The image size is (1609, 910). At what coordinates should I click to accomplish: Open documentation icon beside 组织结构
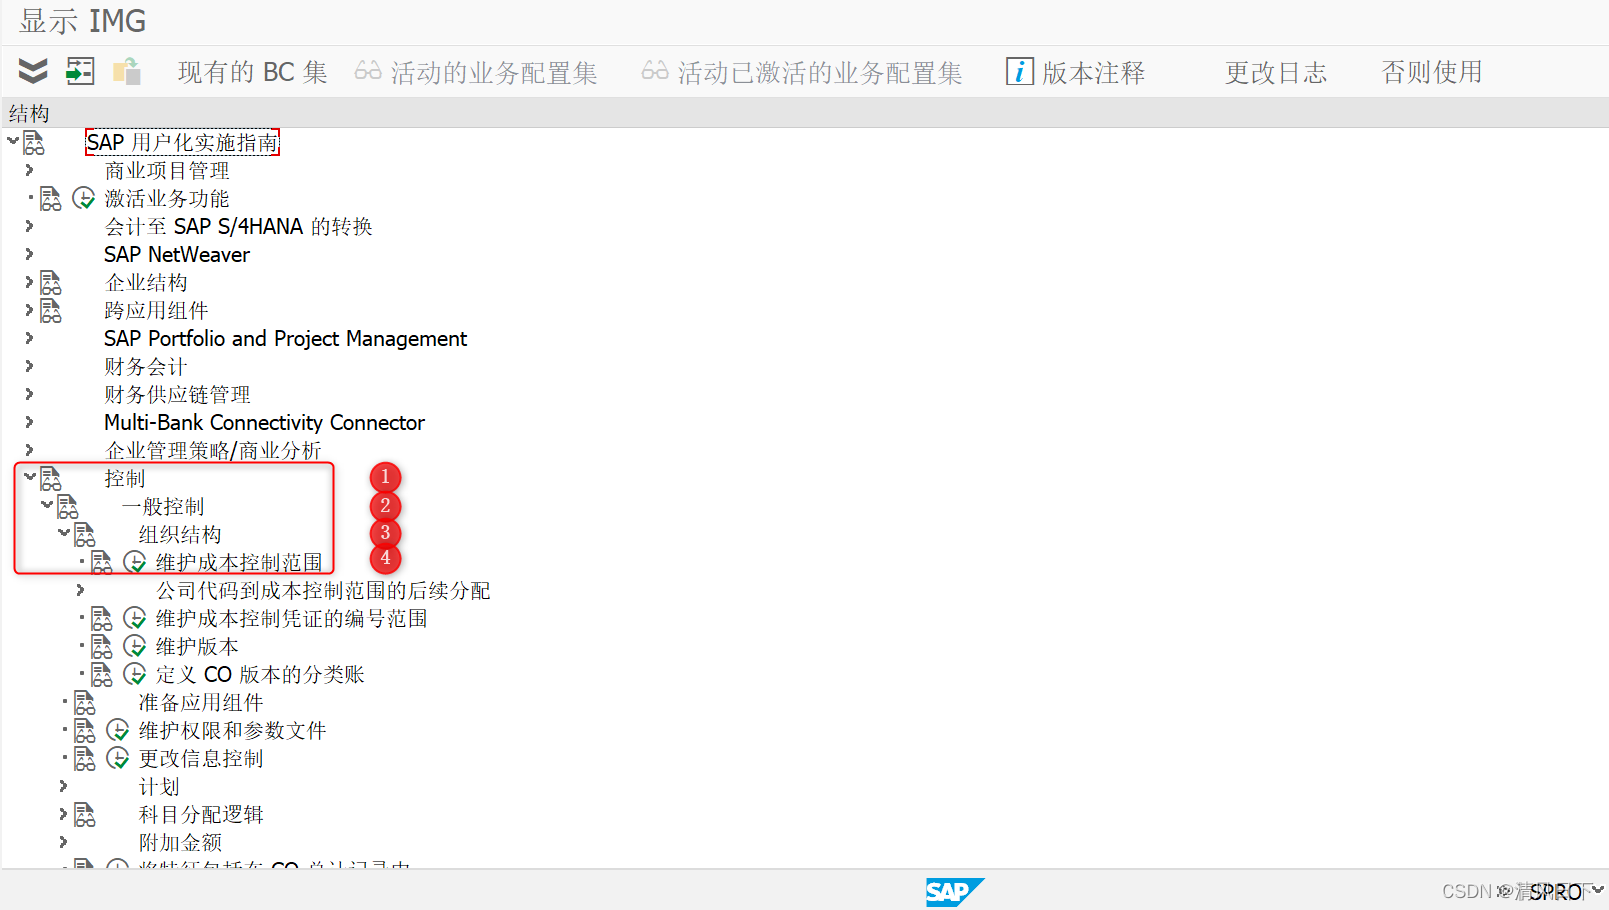coord(85,535)
